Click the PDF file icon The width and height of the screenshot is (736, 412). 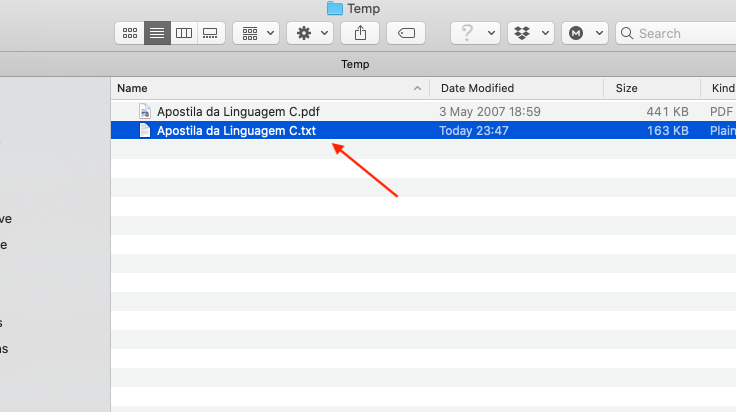click(x=144, y=111)
